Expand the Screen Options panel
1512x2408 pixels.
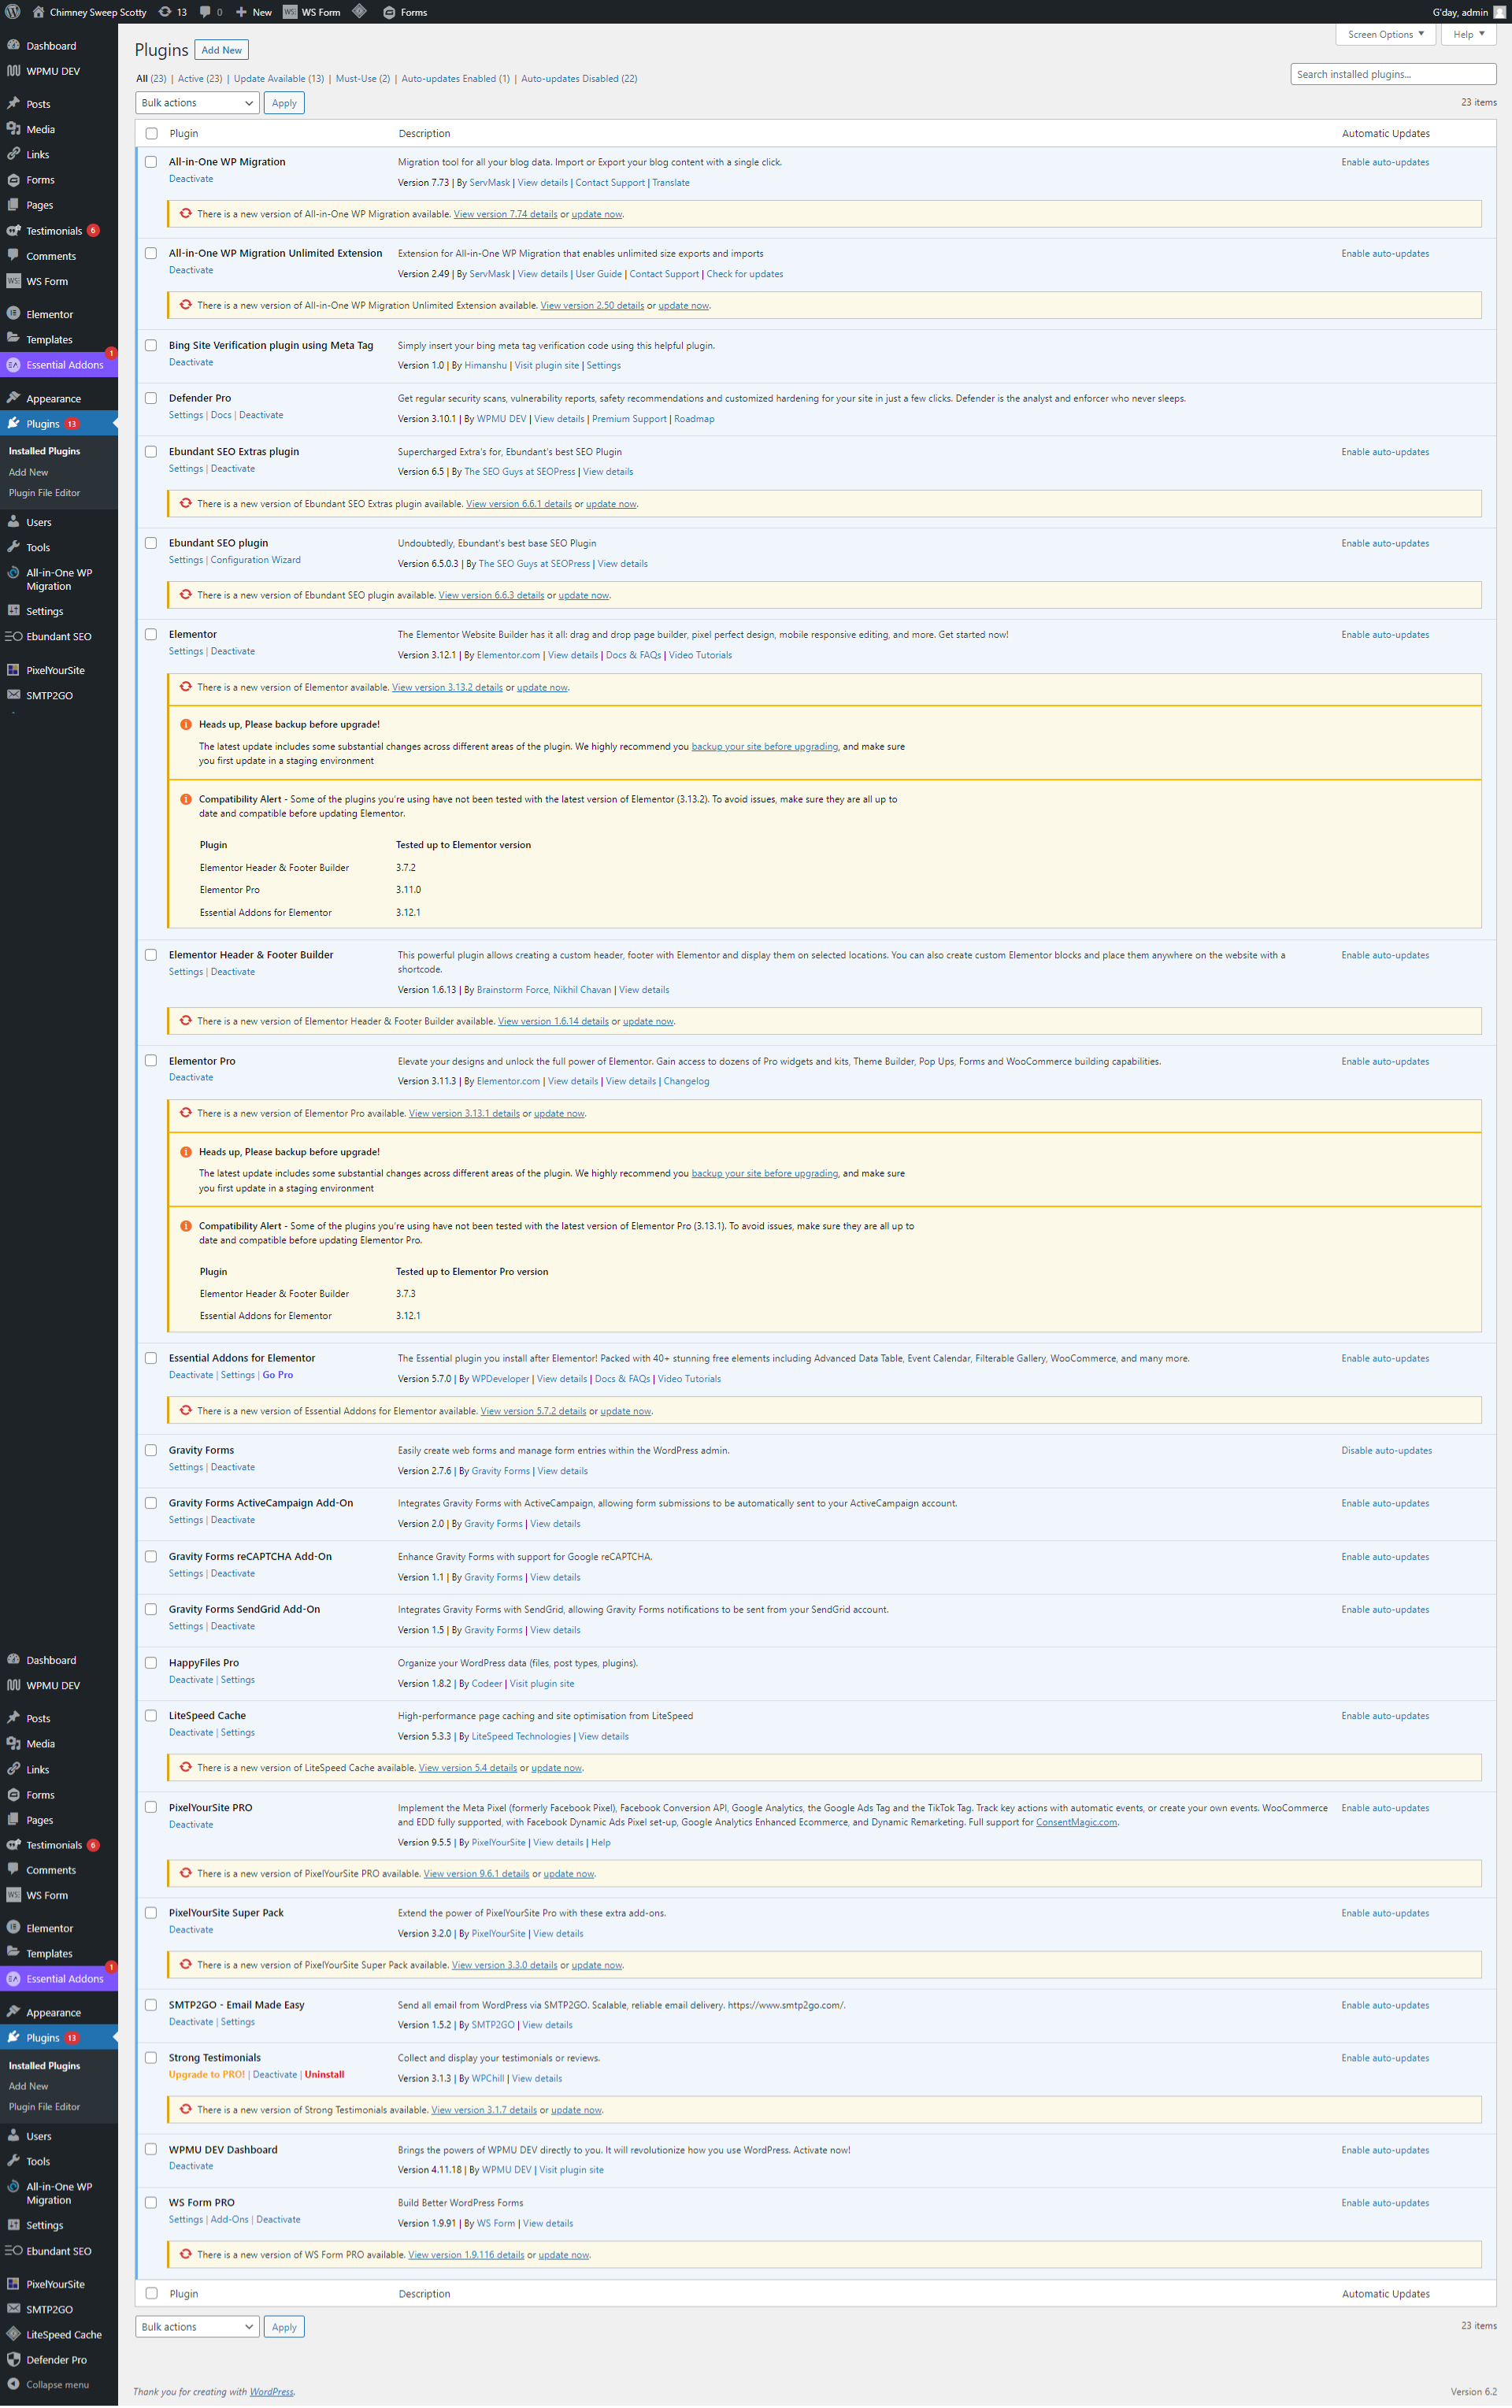1385,34
